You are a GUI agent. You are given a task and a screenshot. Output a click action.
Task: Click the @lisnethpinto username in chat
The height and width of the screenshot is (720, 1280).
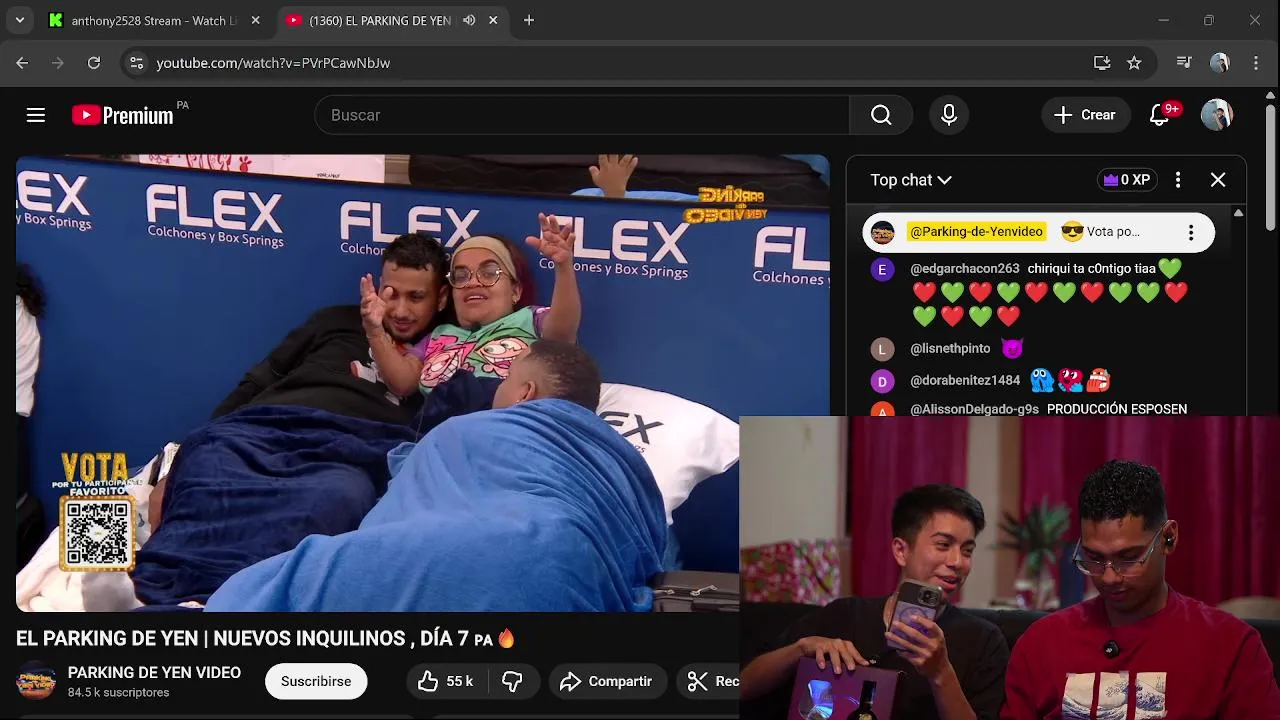pos(950,348)
